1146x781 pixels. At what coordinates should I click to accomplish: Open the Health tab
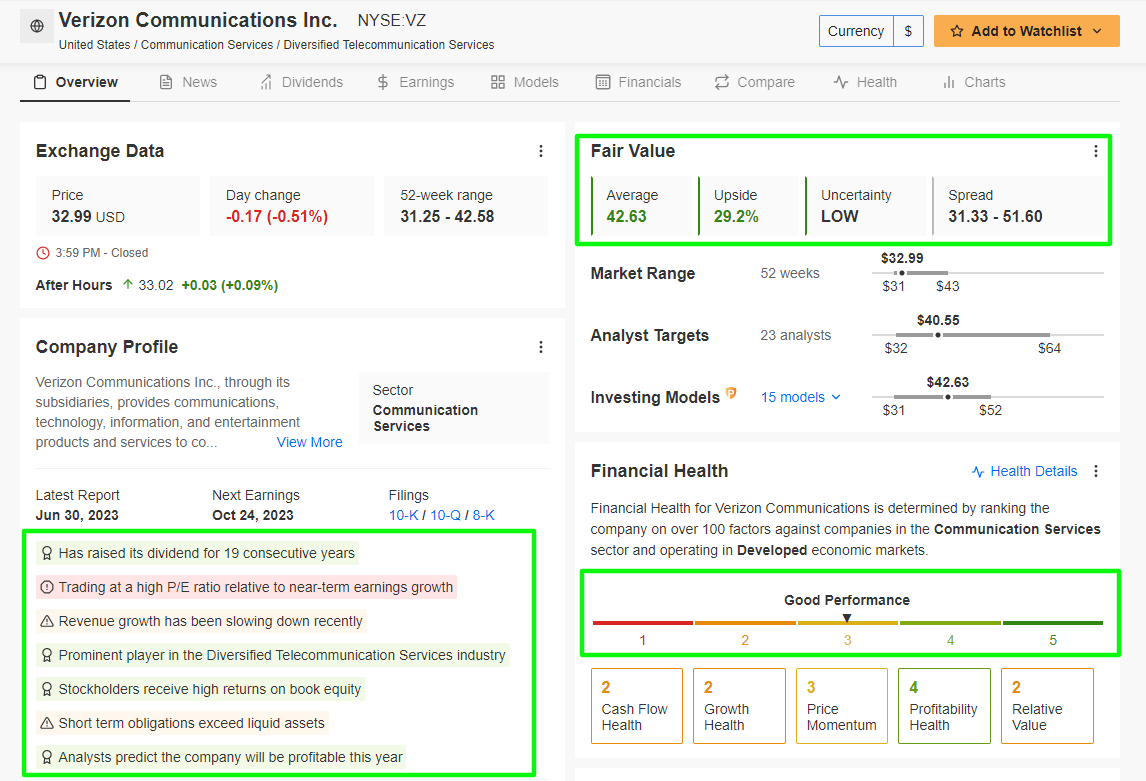865,83
